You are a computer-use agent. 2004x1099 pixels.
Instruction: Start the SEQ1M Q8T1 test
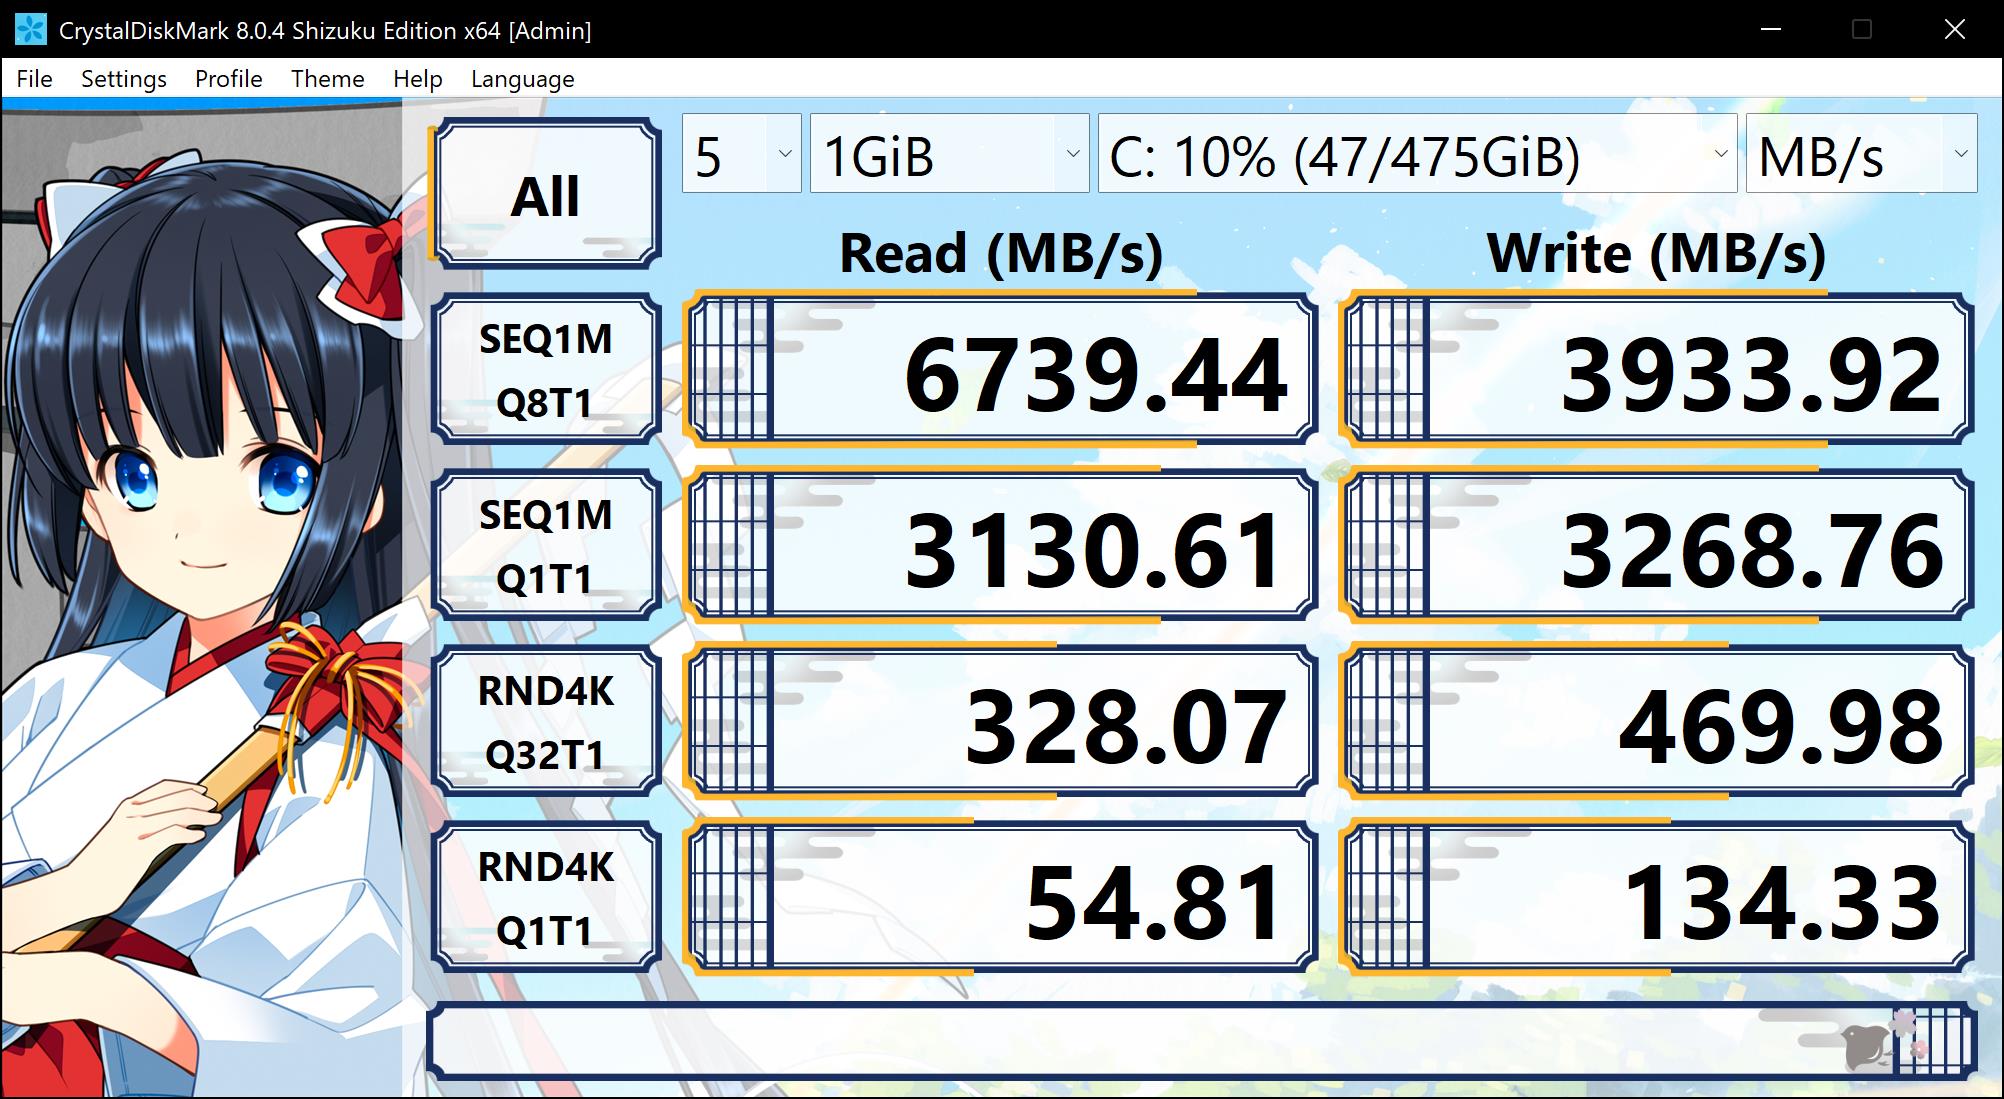tap(546, 370)
